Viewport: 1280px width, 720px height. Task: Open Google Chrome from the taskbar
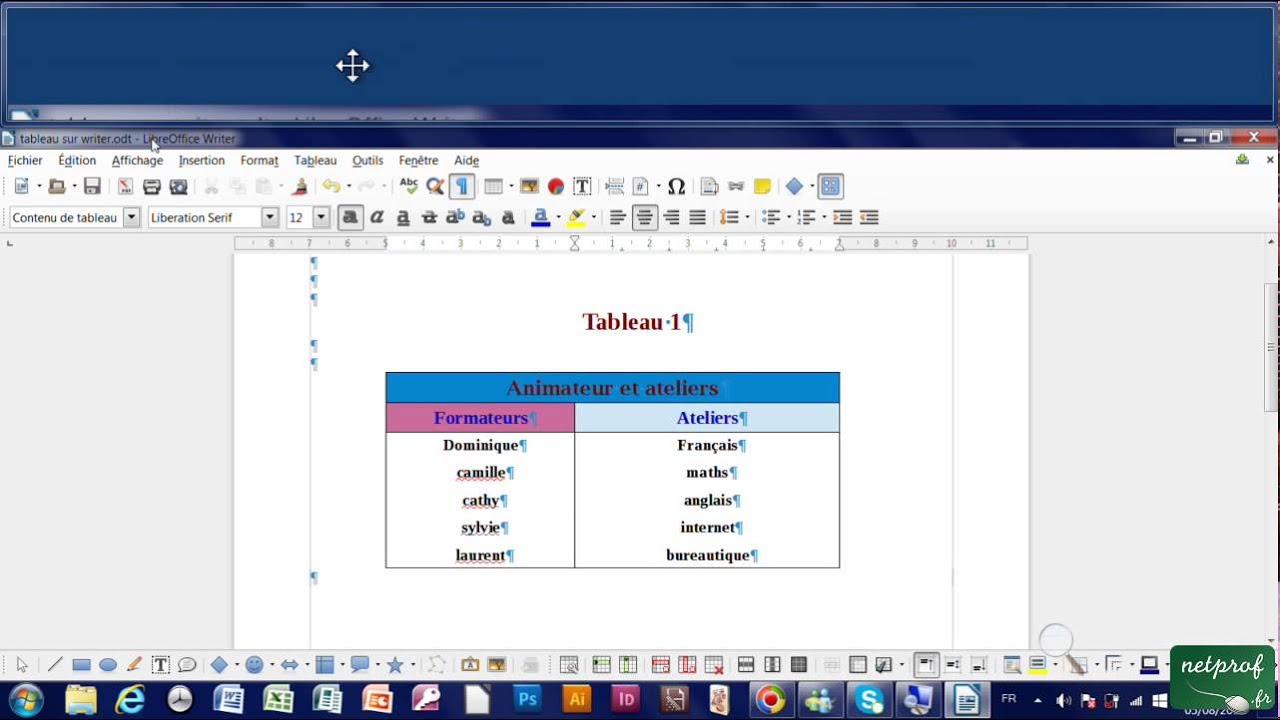770,699
